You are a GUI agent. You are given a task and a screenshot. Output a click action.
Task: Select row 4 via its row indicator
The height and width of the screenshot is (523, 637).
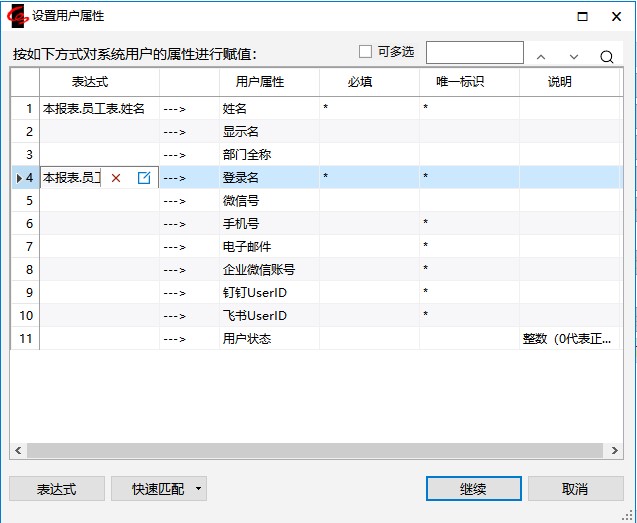click(25, 178)
